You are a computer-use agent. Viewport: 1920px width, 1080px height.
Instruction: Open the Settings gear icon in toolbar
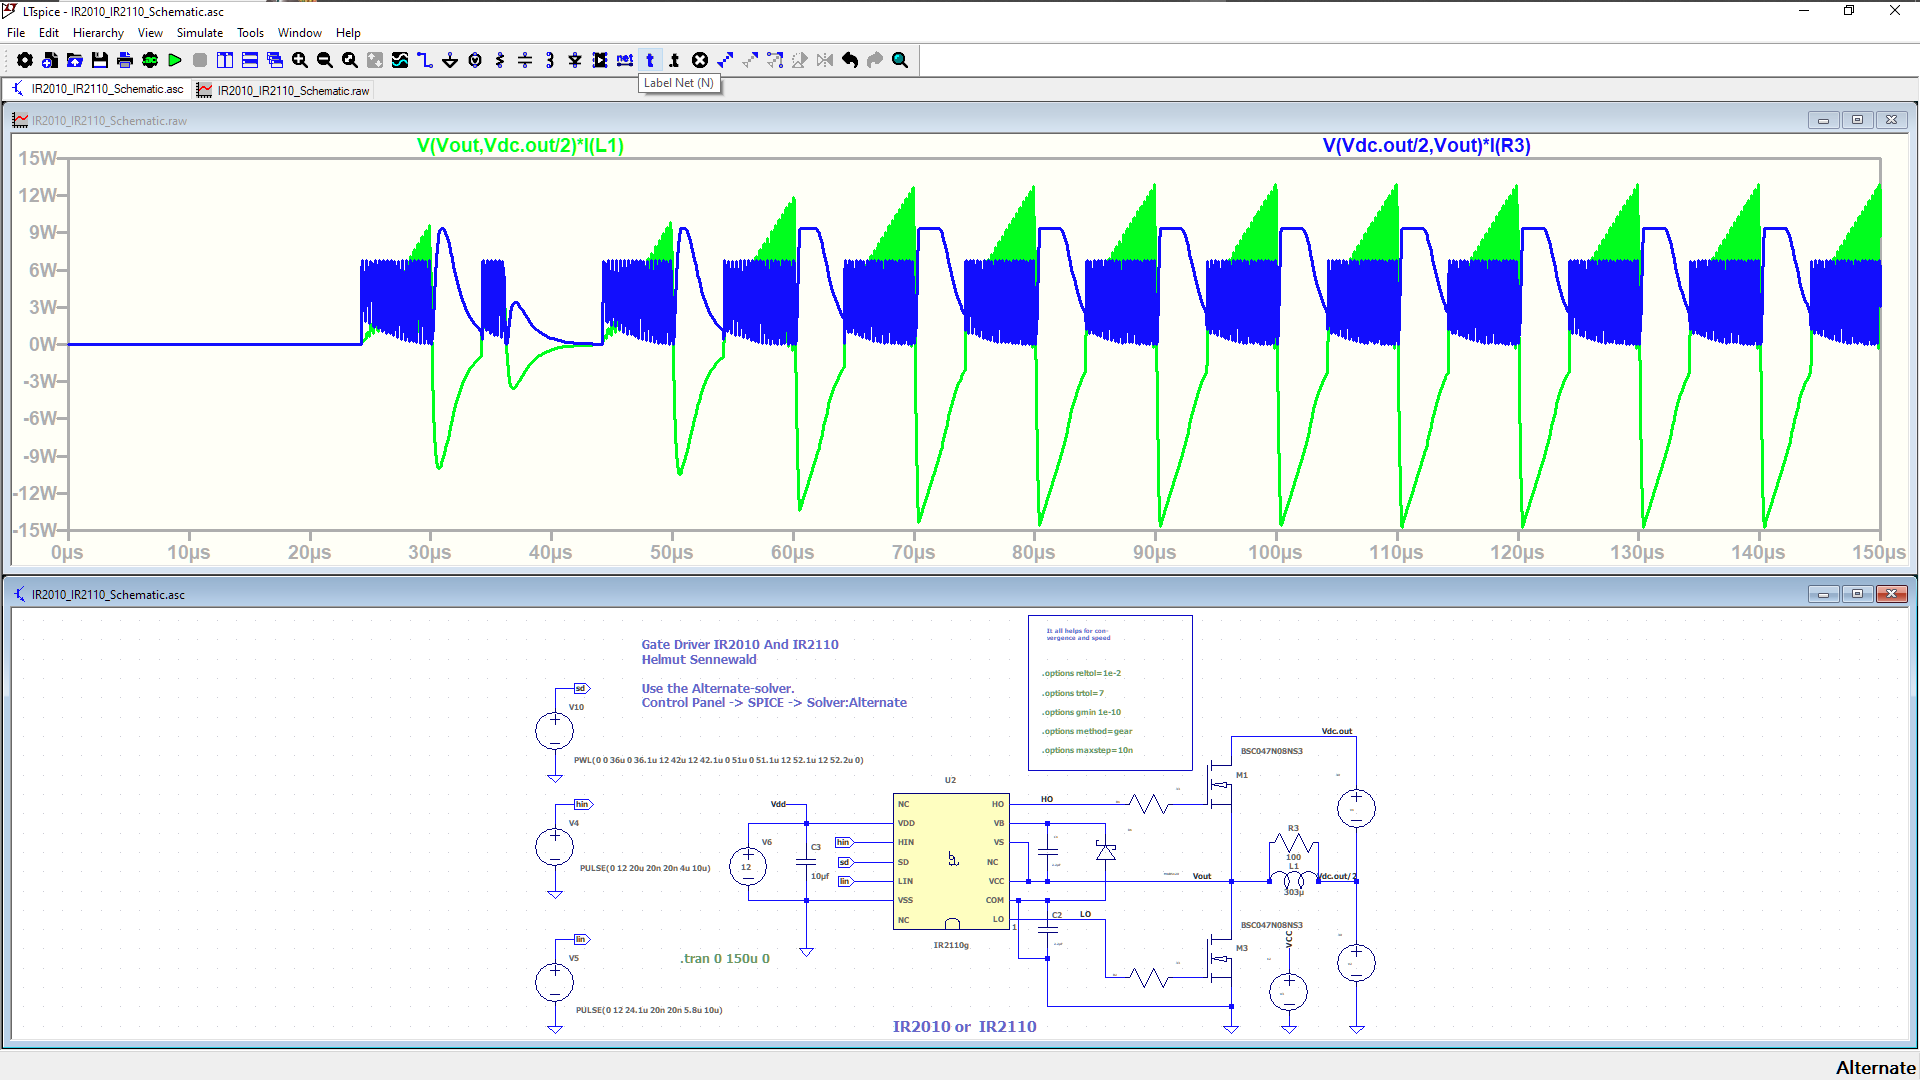[x=25, y=60]
